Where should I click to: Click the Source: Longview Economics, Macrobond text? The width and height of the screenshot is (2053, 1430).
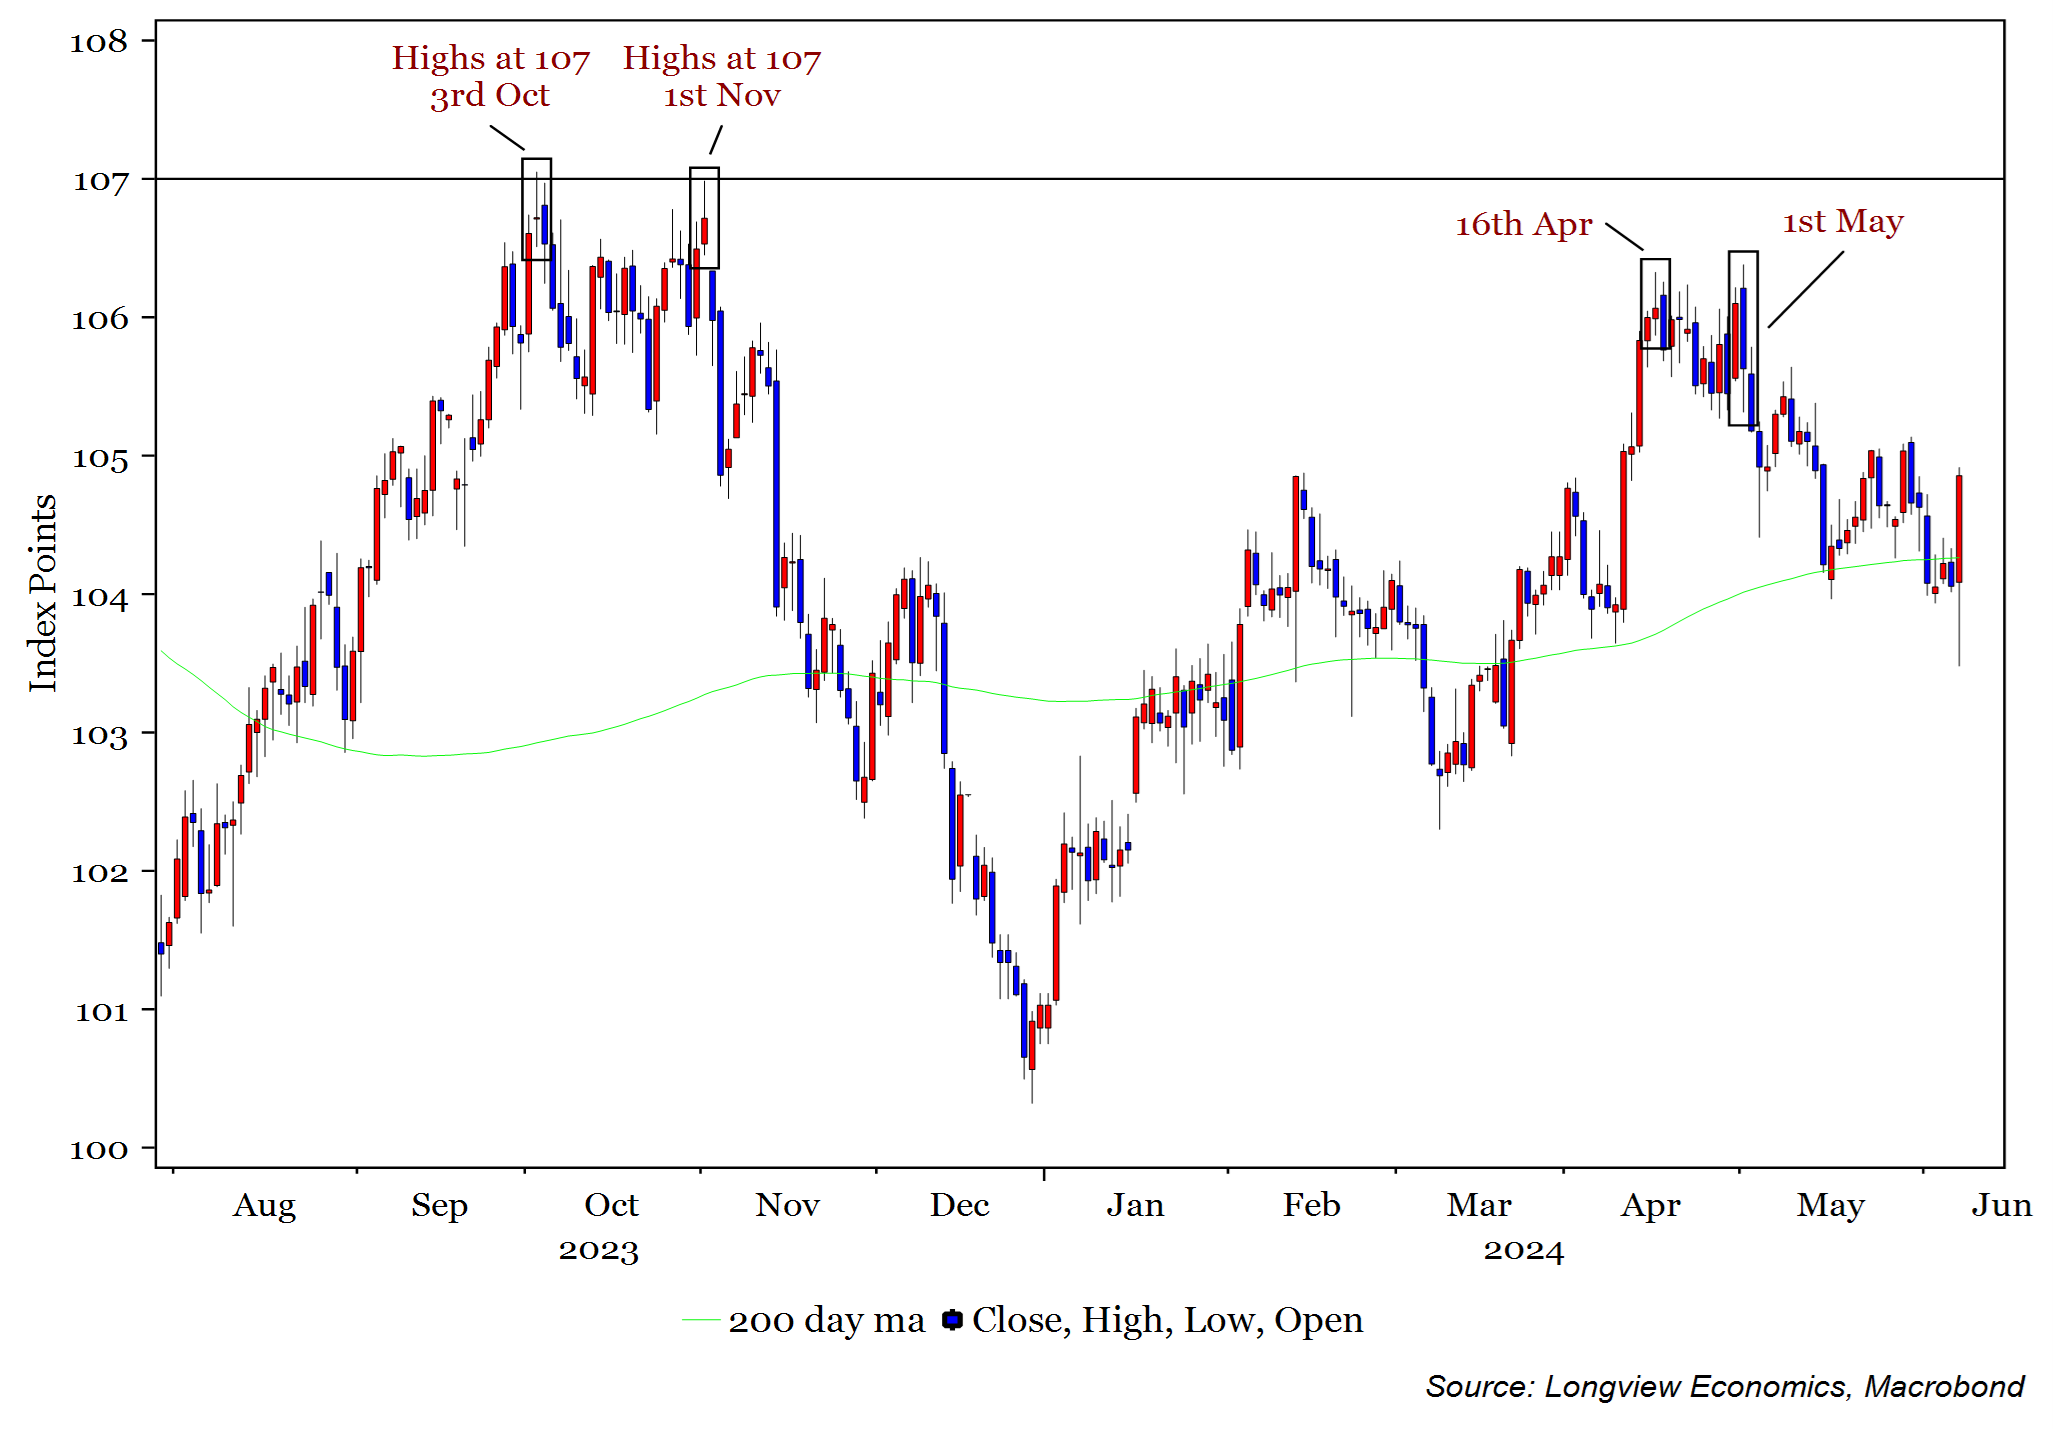(x=1723, y=1386)
